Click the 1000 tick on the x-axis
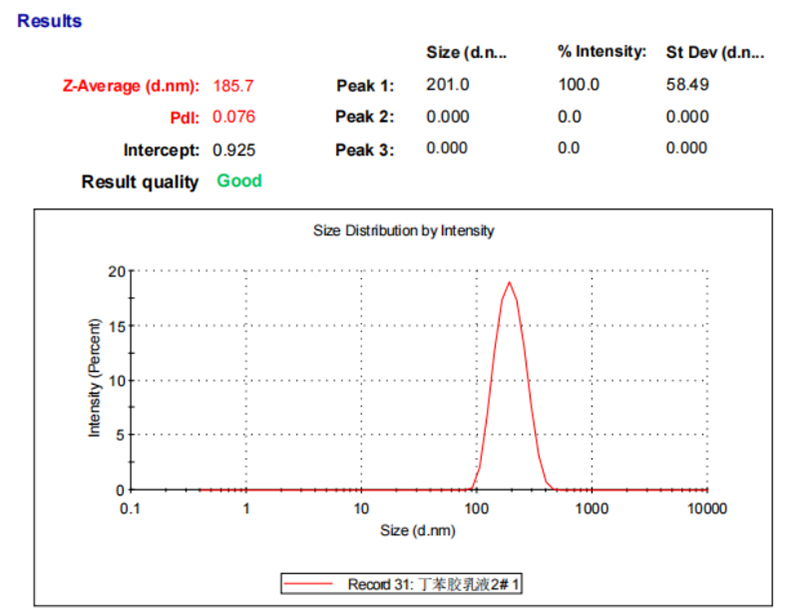Image resolution: width=800 pixels, height=614 pixels. click(x=592, y=508)
